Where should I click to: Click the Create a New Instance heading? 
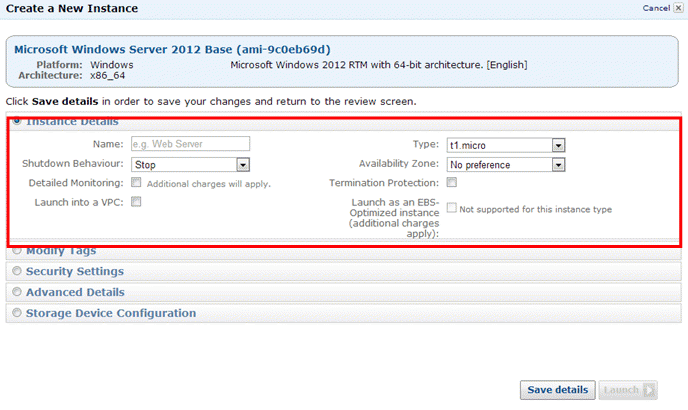72,8
